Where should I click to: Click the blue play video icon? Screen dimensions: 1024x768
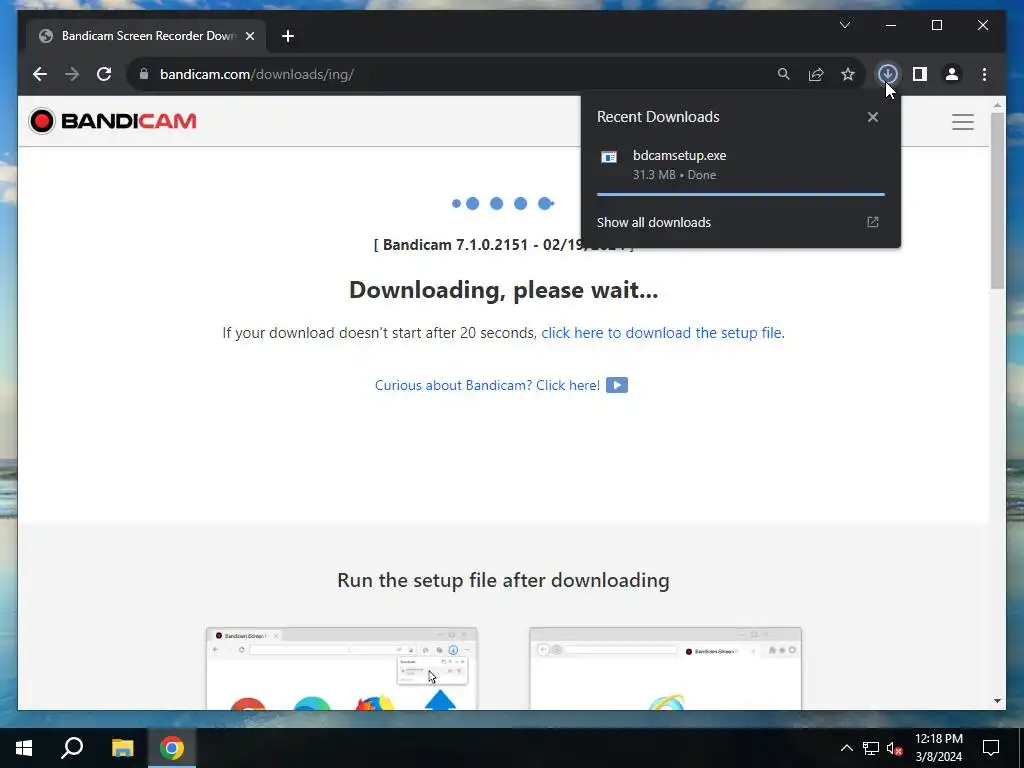[617, 385]
